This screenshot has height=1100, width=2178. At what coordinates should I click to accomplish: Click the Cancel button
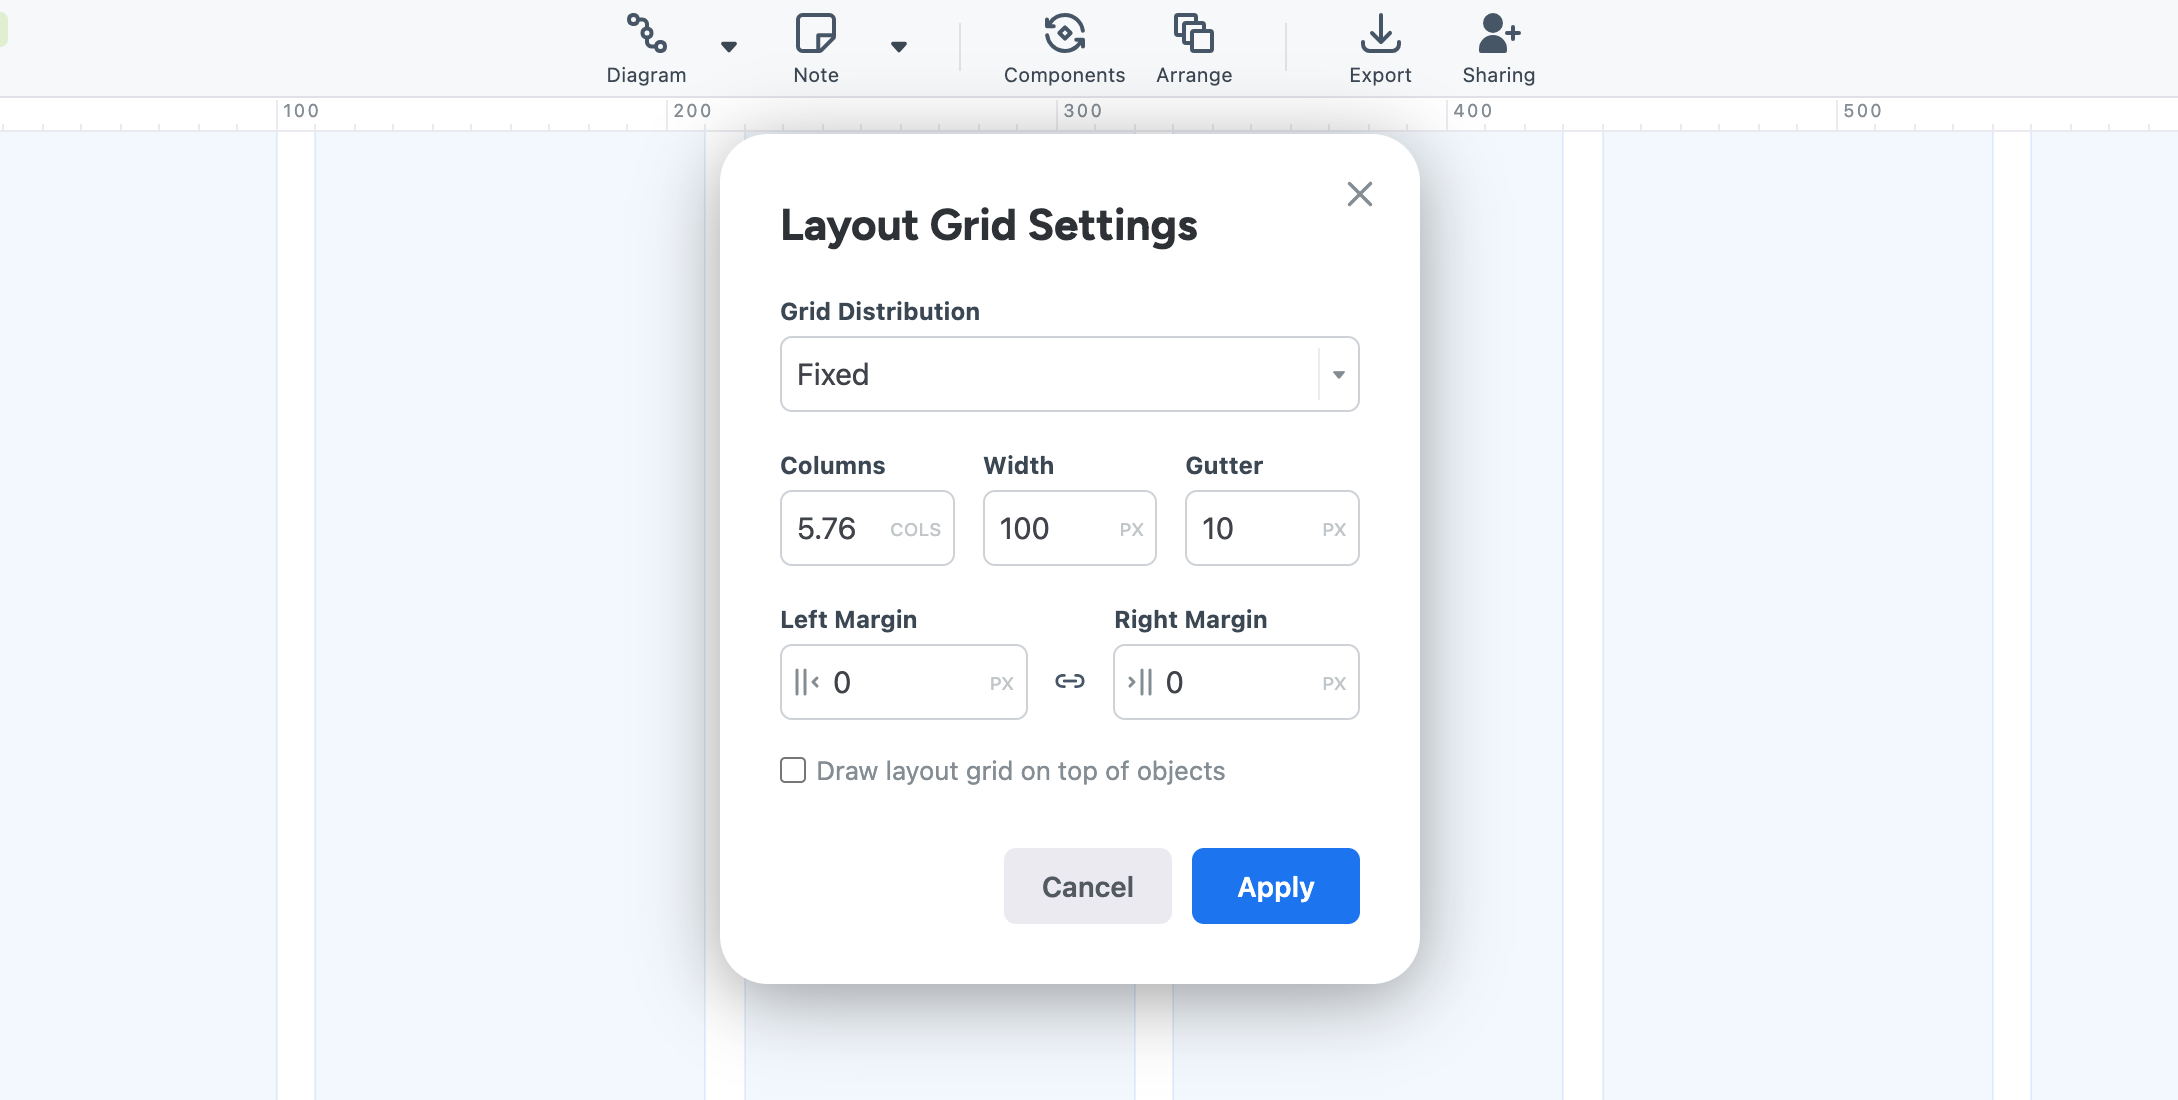tap(1087, 885)
